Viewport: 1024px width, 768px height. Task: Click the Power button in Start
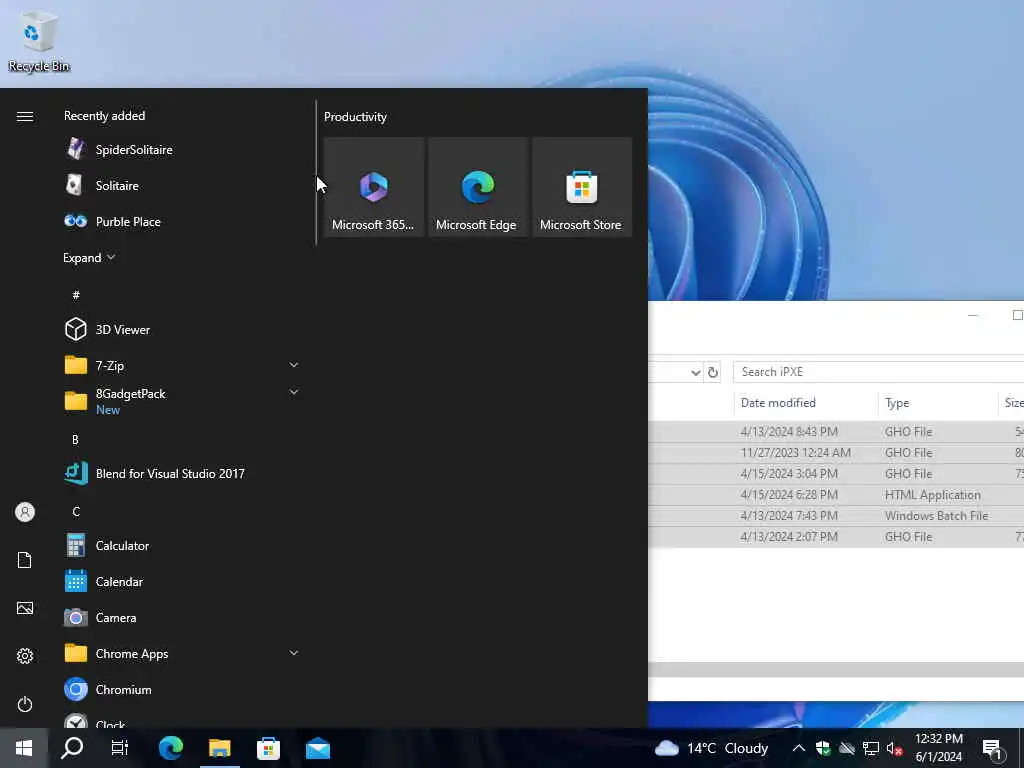(25, 704)
